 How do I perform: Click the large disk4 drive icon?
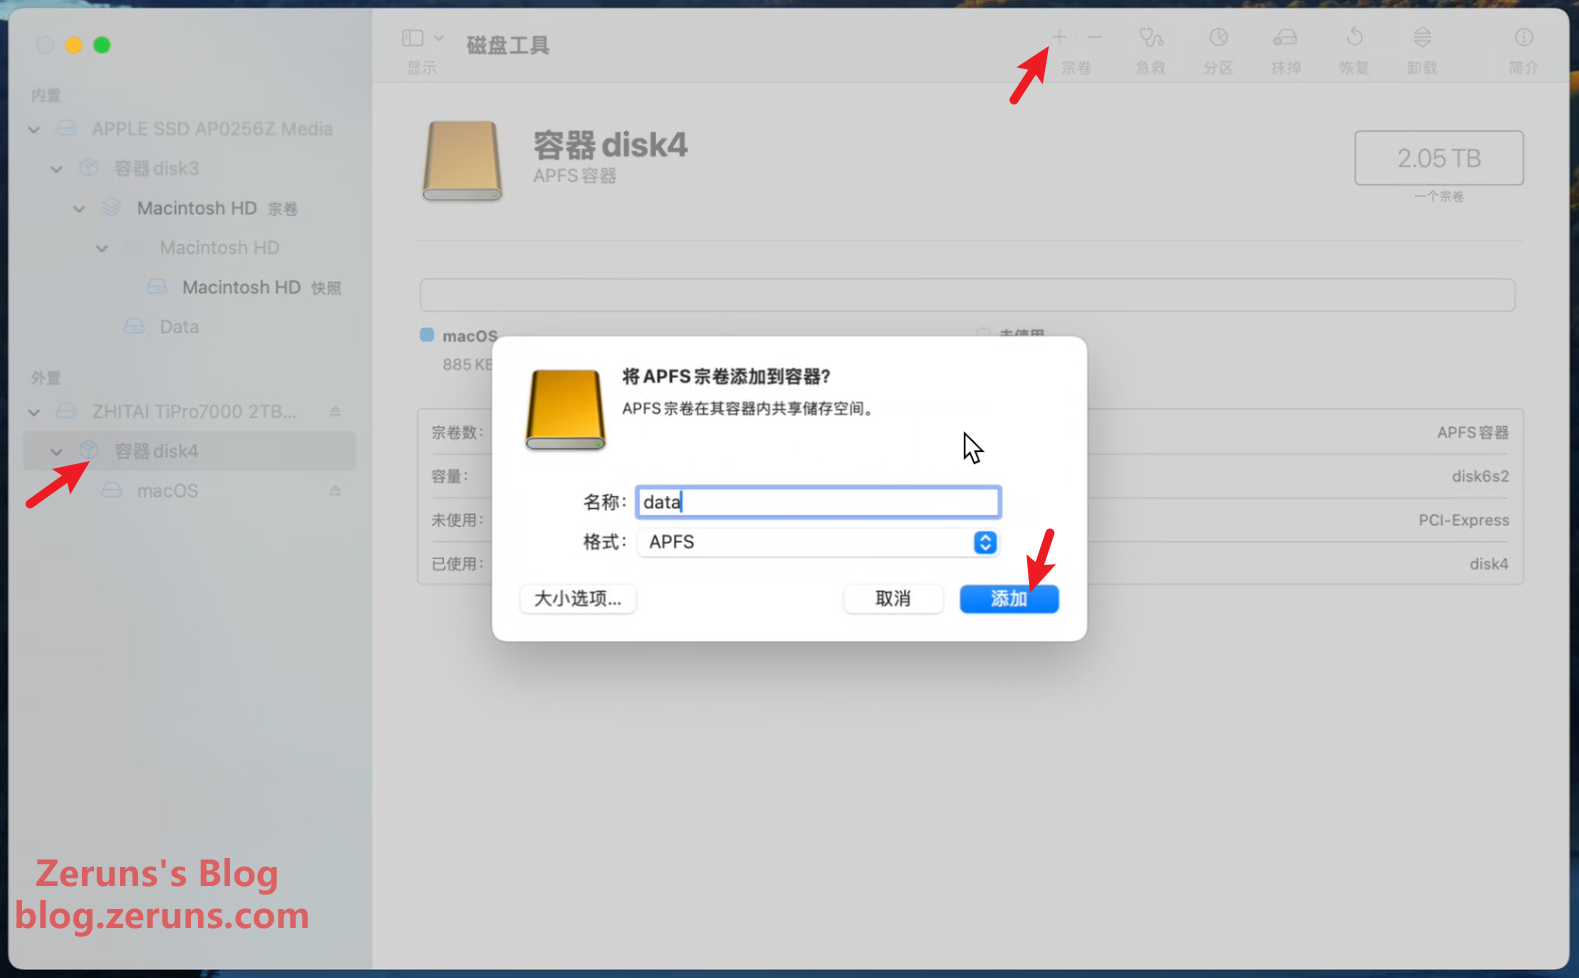click(x=462, y=161)
